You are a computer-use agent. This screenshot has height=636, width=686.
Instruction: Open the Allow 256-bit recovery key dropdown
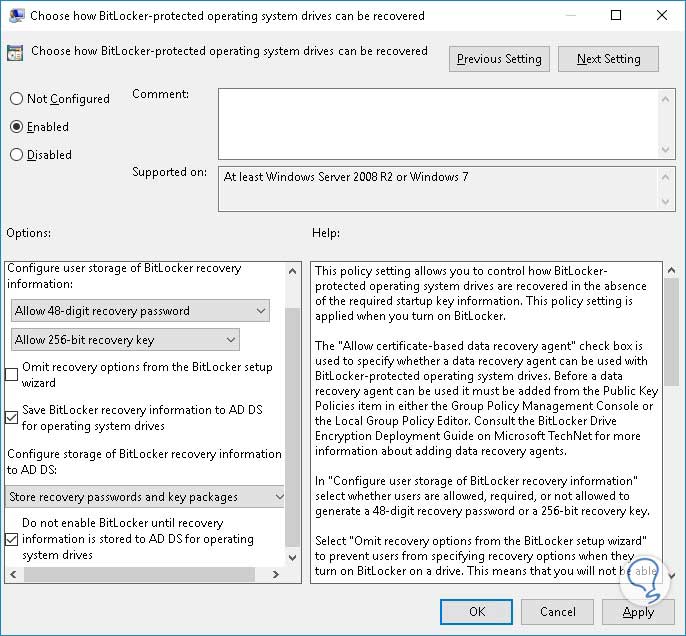pos(125,339)
